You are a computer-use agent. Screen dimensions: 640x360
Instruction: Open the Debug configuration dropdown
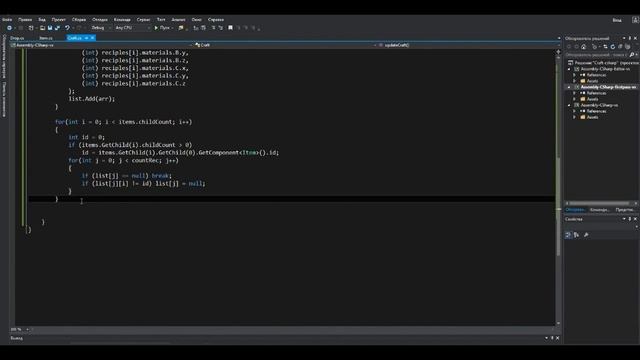click(101, 28)
